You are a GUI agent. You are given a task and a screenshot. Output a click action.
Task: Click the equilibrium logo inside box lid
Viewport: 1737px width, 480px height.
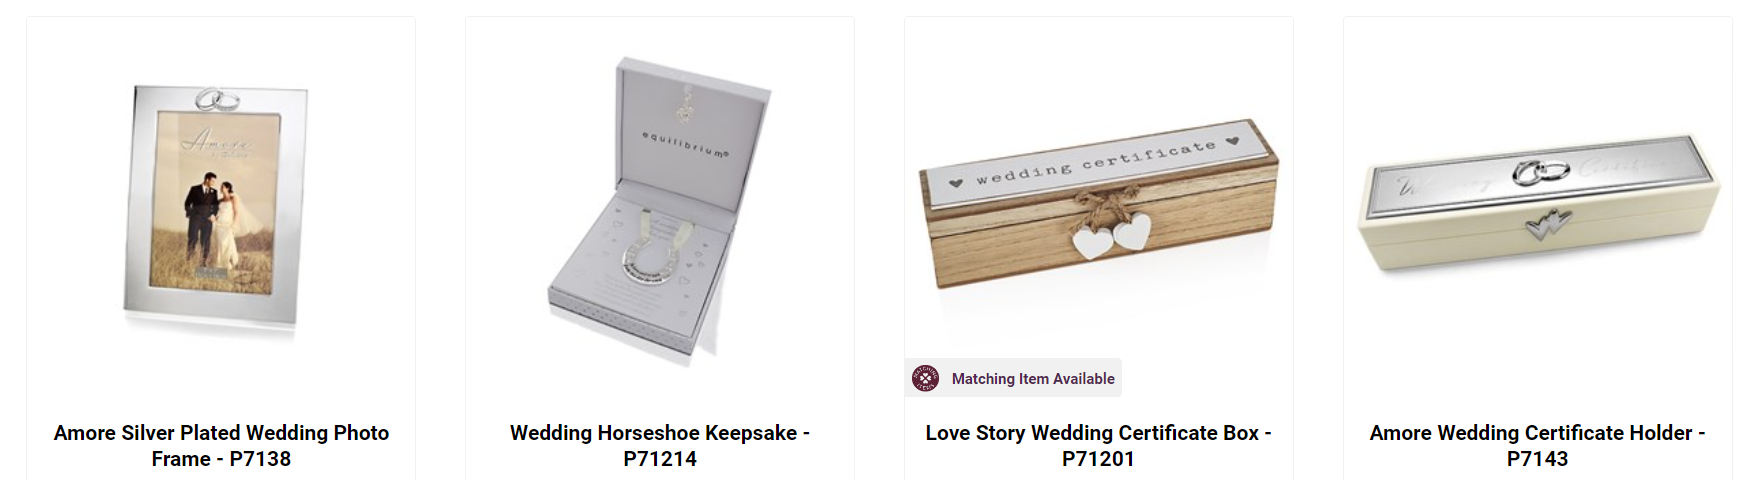(687, 144)
